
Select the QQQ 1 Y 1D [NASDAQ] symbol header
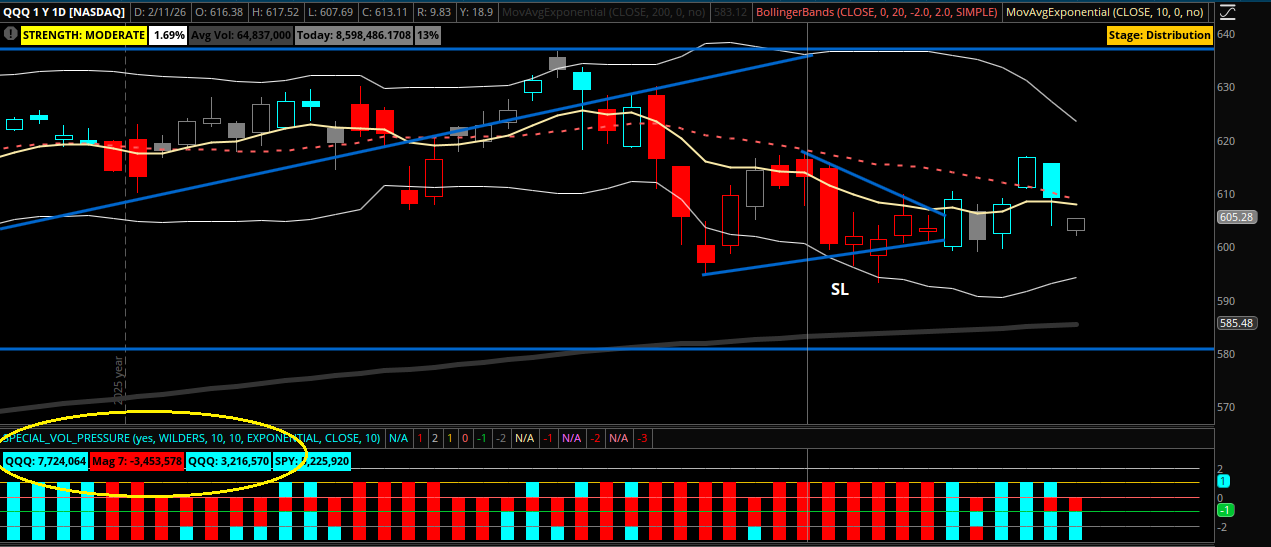tap(64, 11)
